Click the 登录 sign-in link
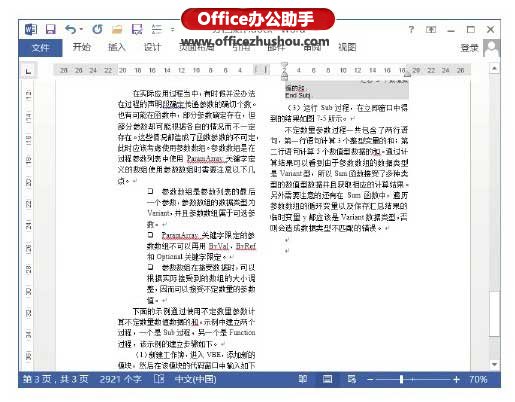Image resolution: width=515 pixels, height=402 pixels. pyautogui.click(x=469, y=48)
